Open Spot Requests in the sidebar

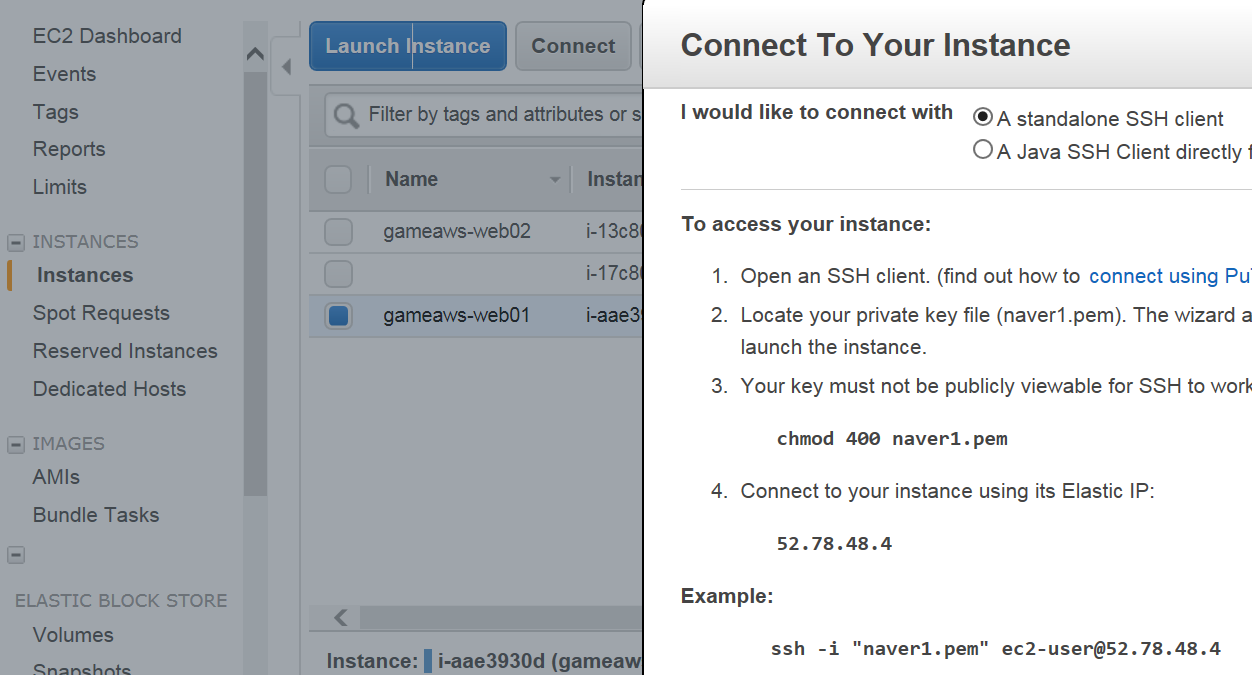click(101, 313)
